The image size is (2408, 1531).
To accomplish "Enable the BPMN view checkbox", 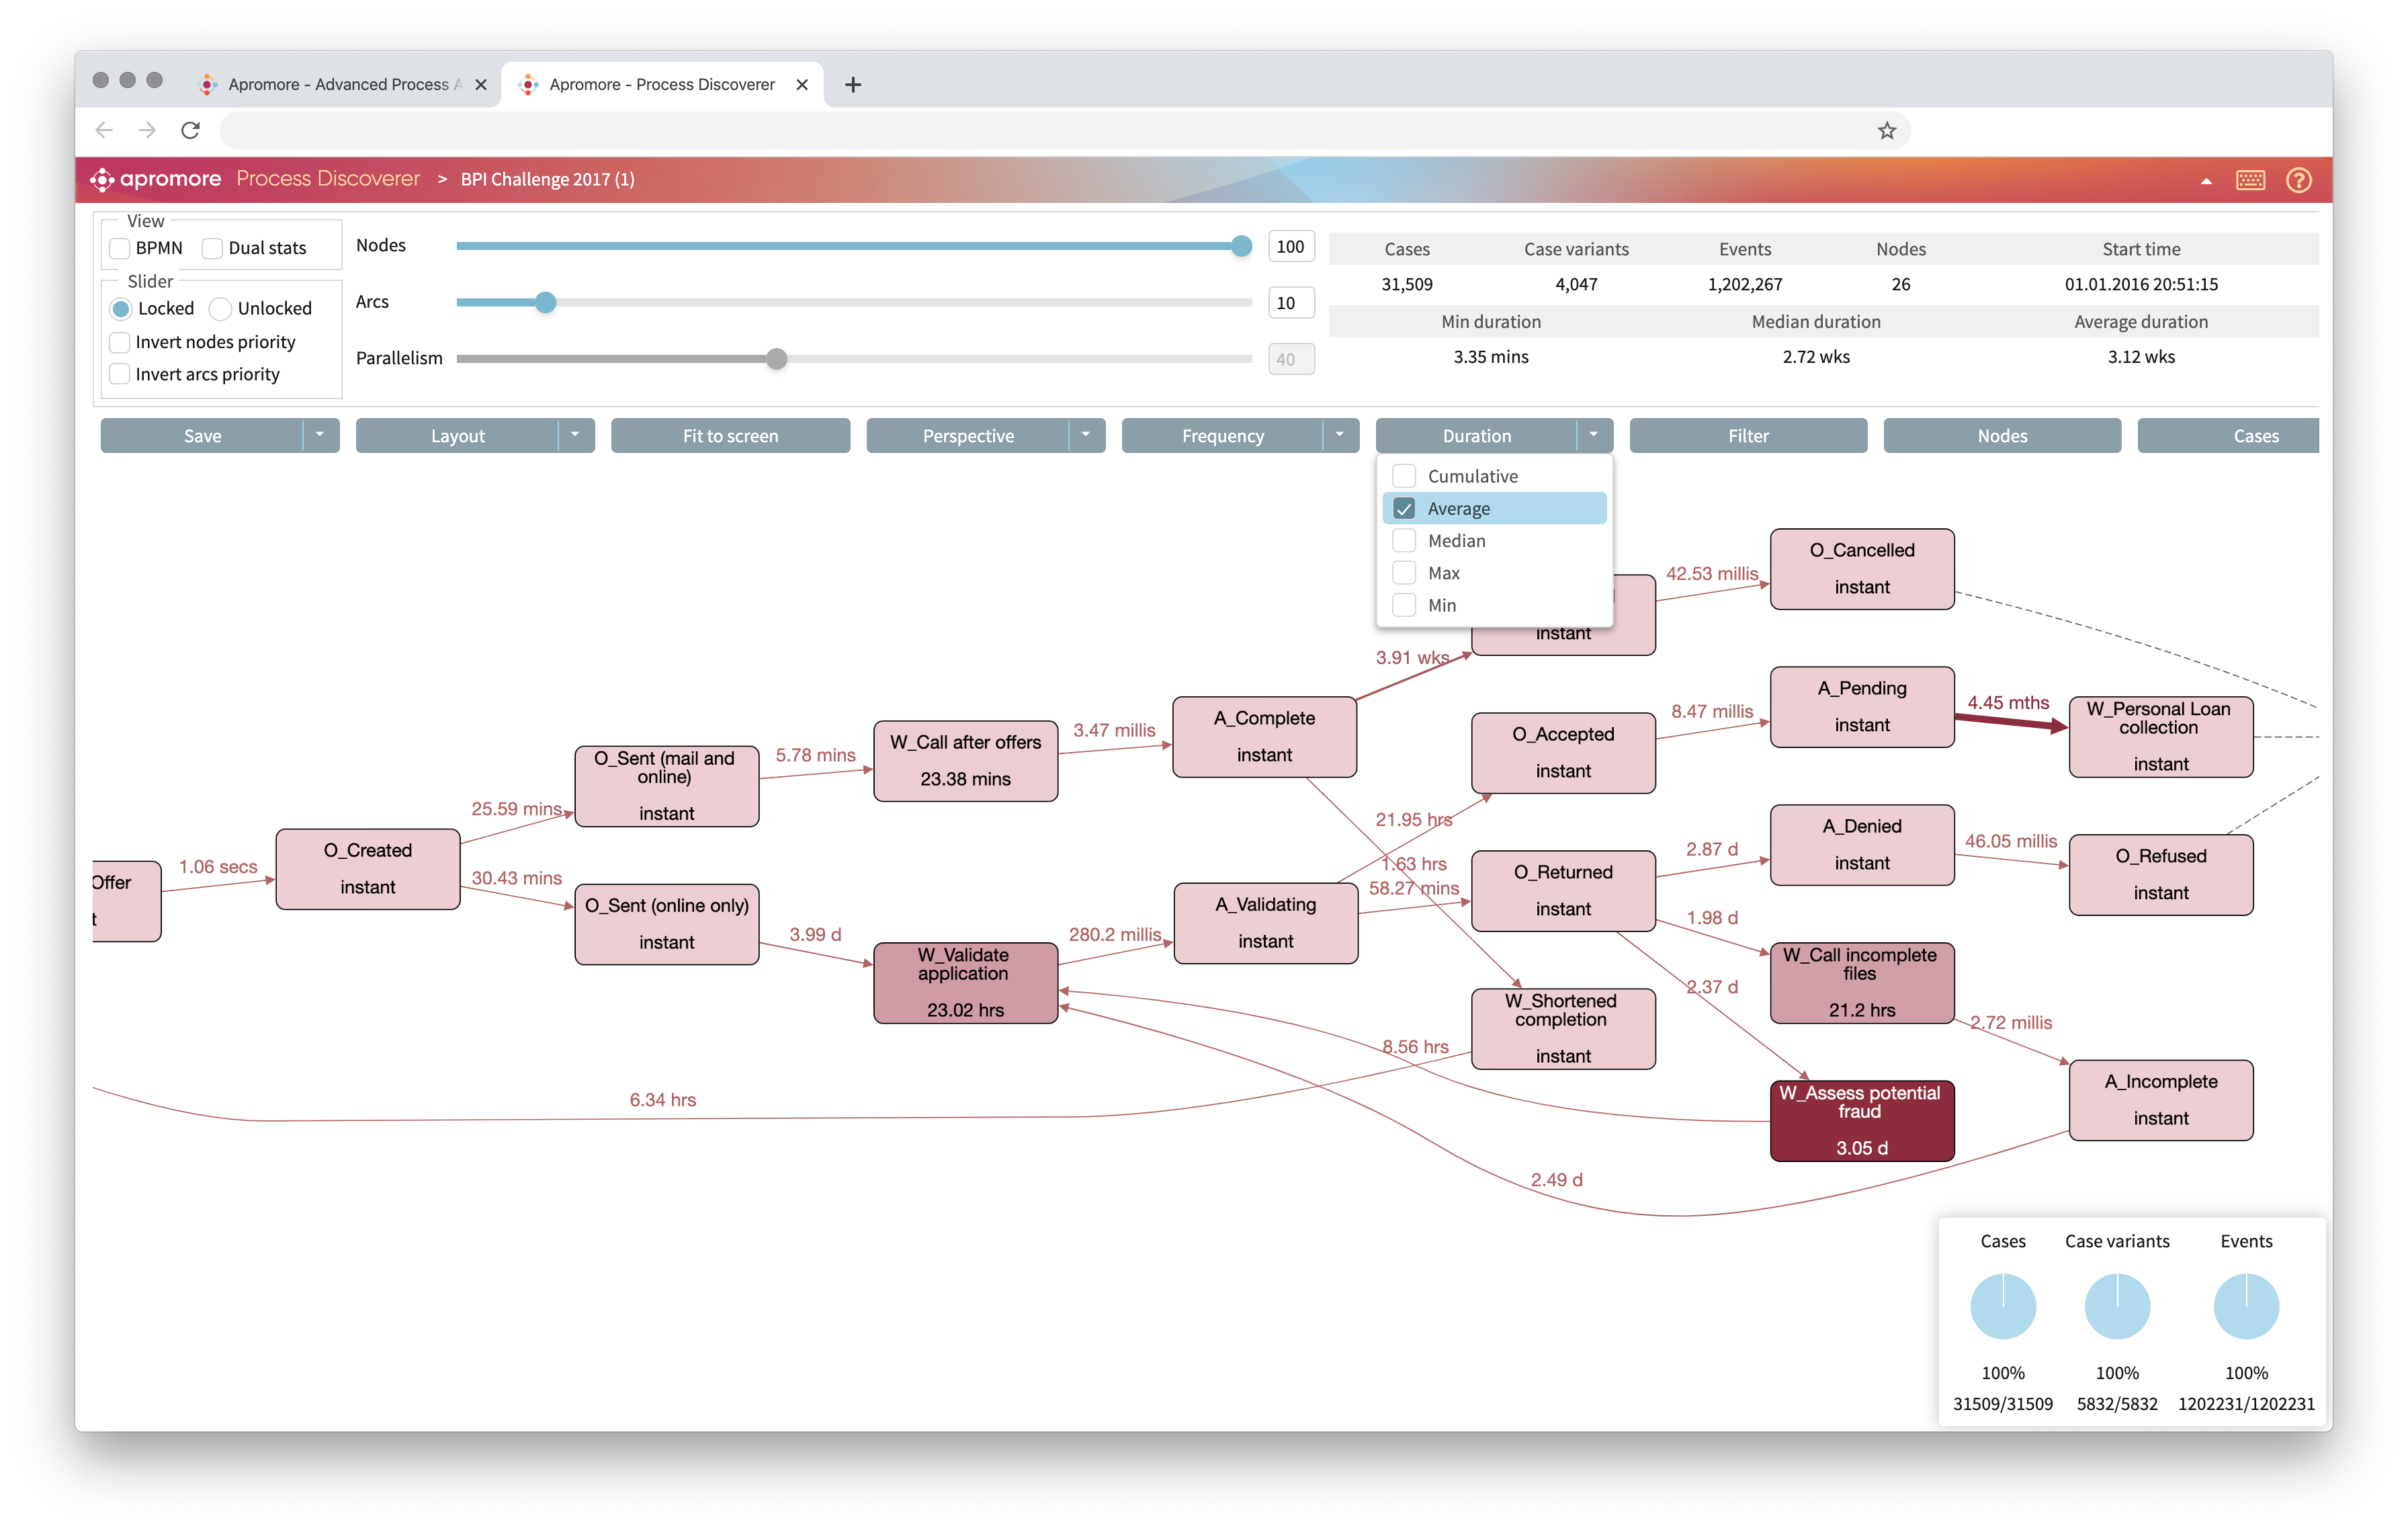I will [120, 248].
